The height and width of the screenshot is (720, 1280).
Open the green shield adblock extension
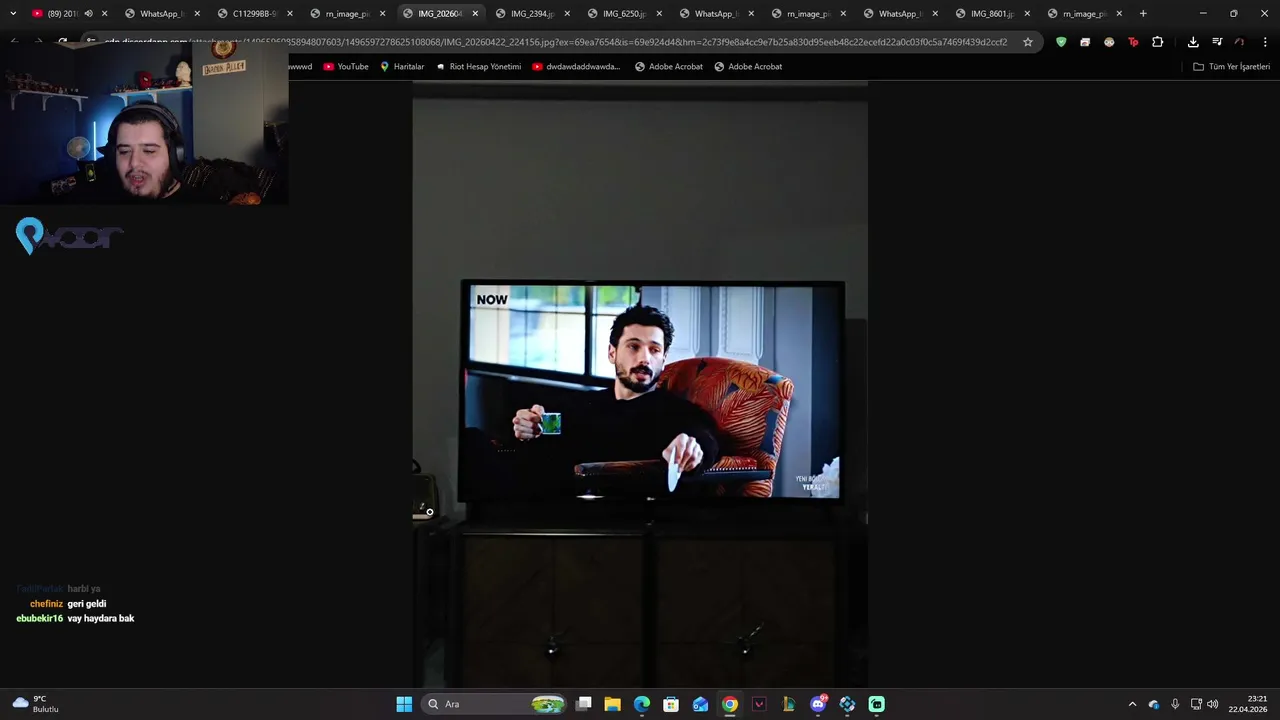pyautogui.click(x=1061, y=42)
